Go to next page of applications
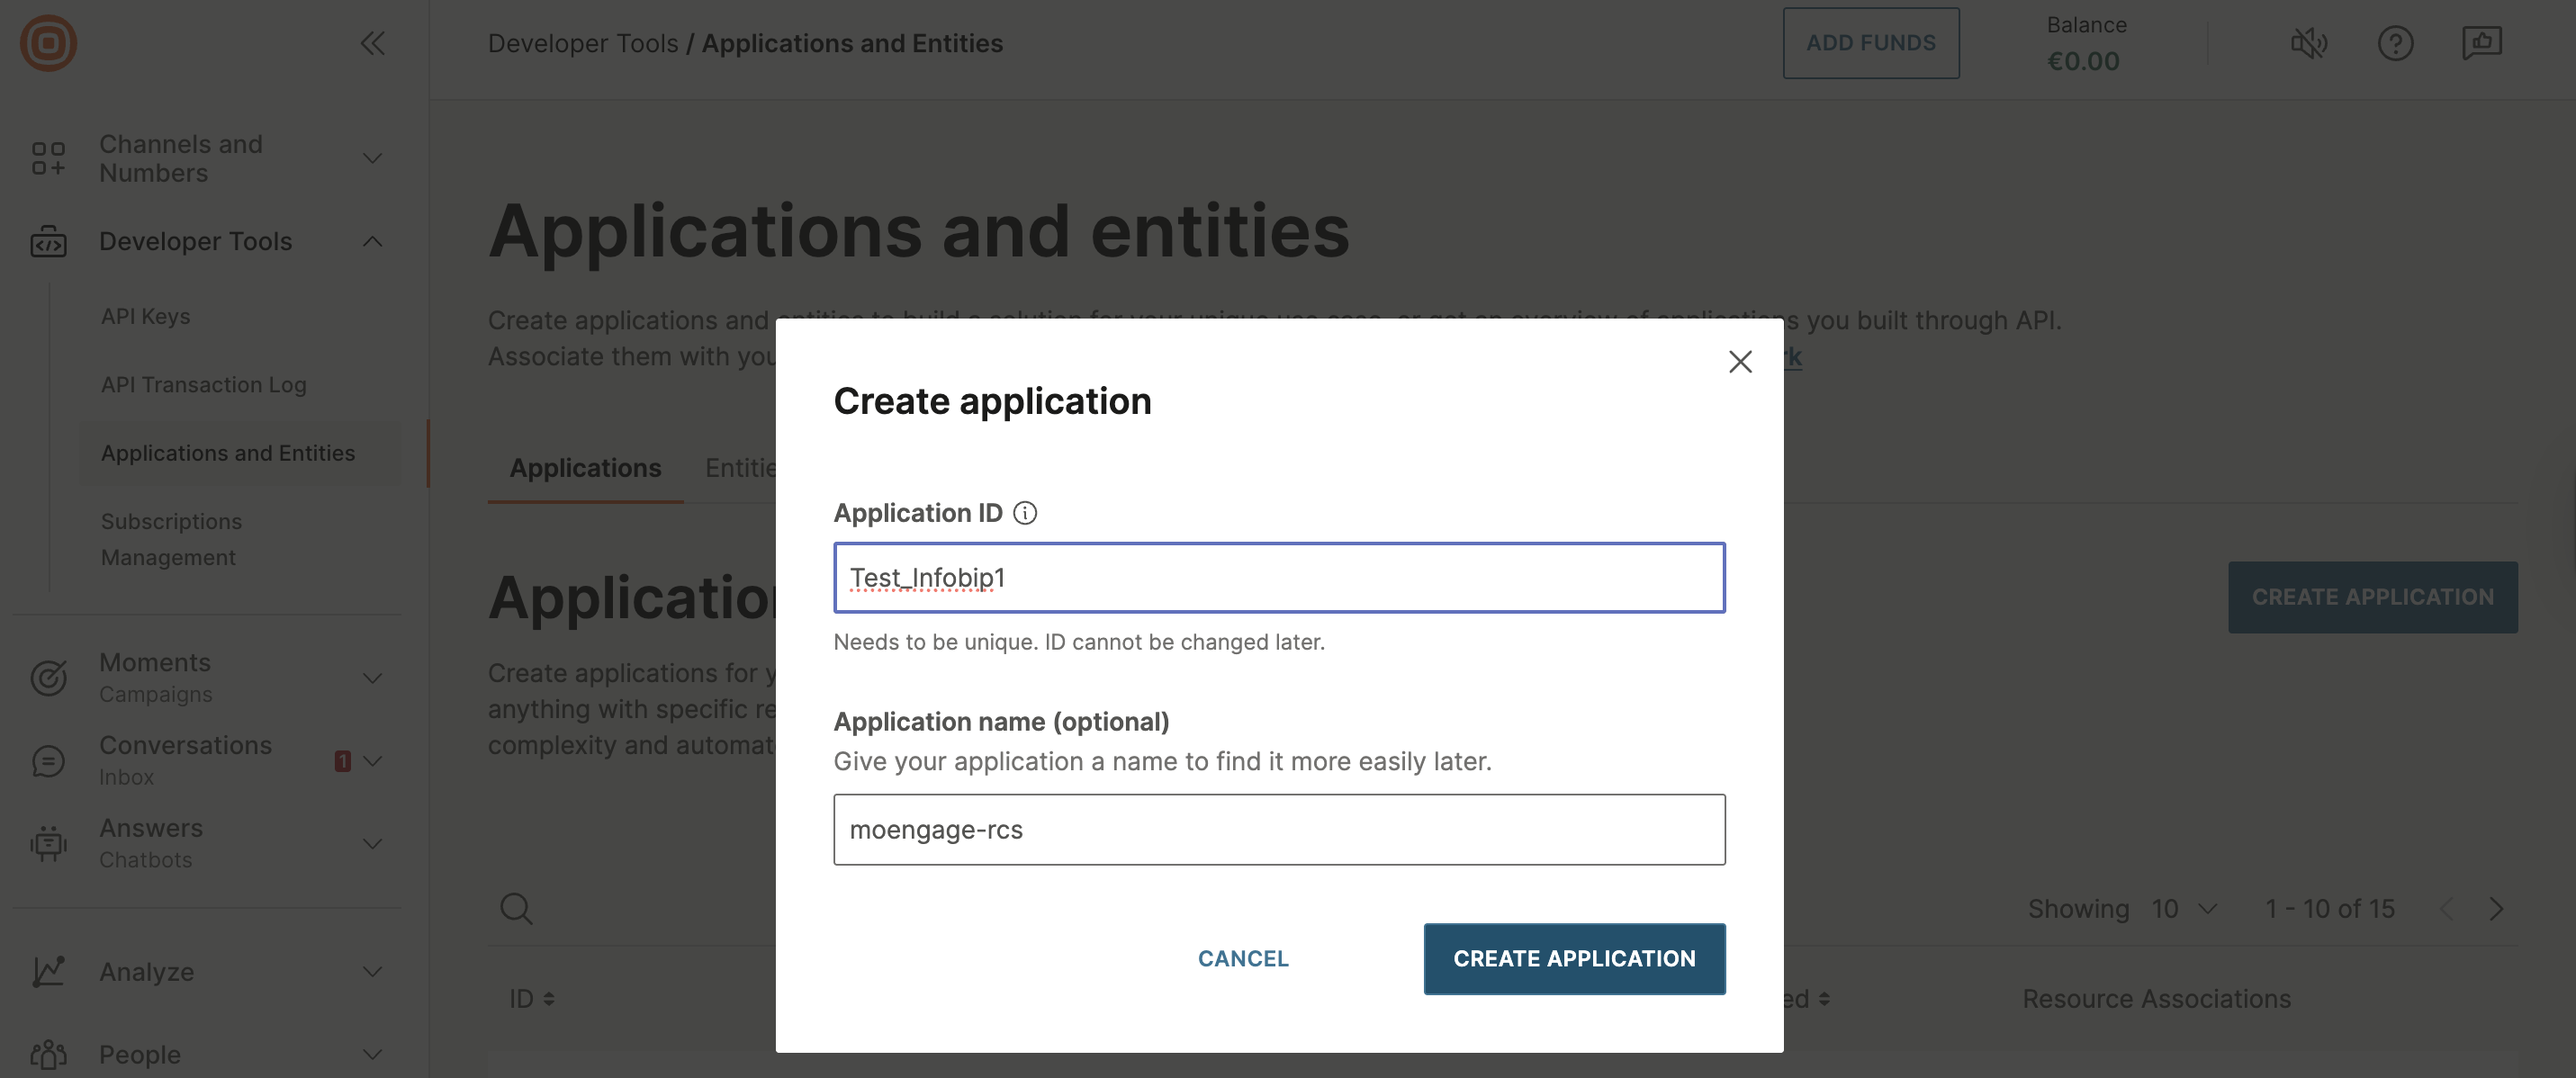Viewport: 2576px width, 1078px height. [2496, 908]
